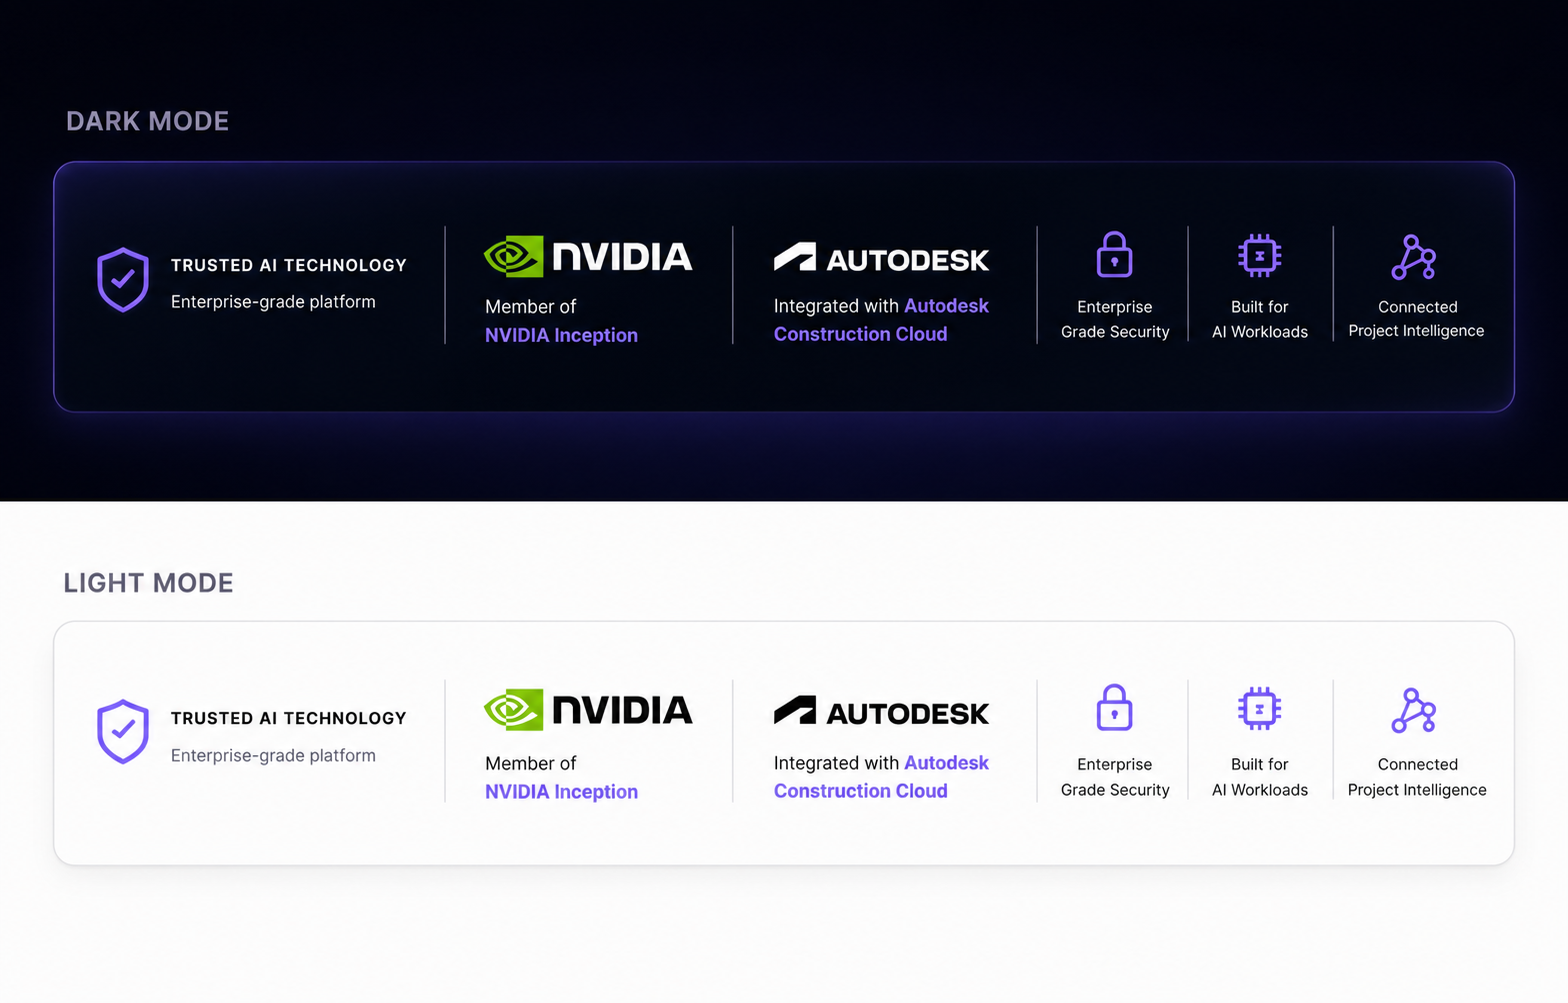Click TRUSTED AI TECHNOLOGY title in light mode

[289, 718]
